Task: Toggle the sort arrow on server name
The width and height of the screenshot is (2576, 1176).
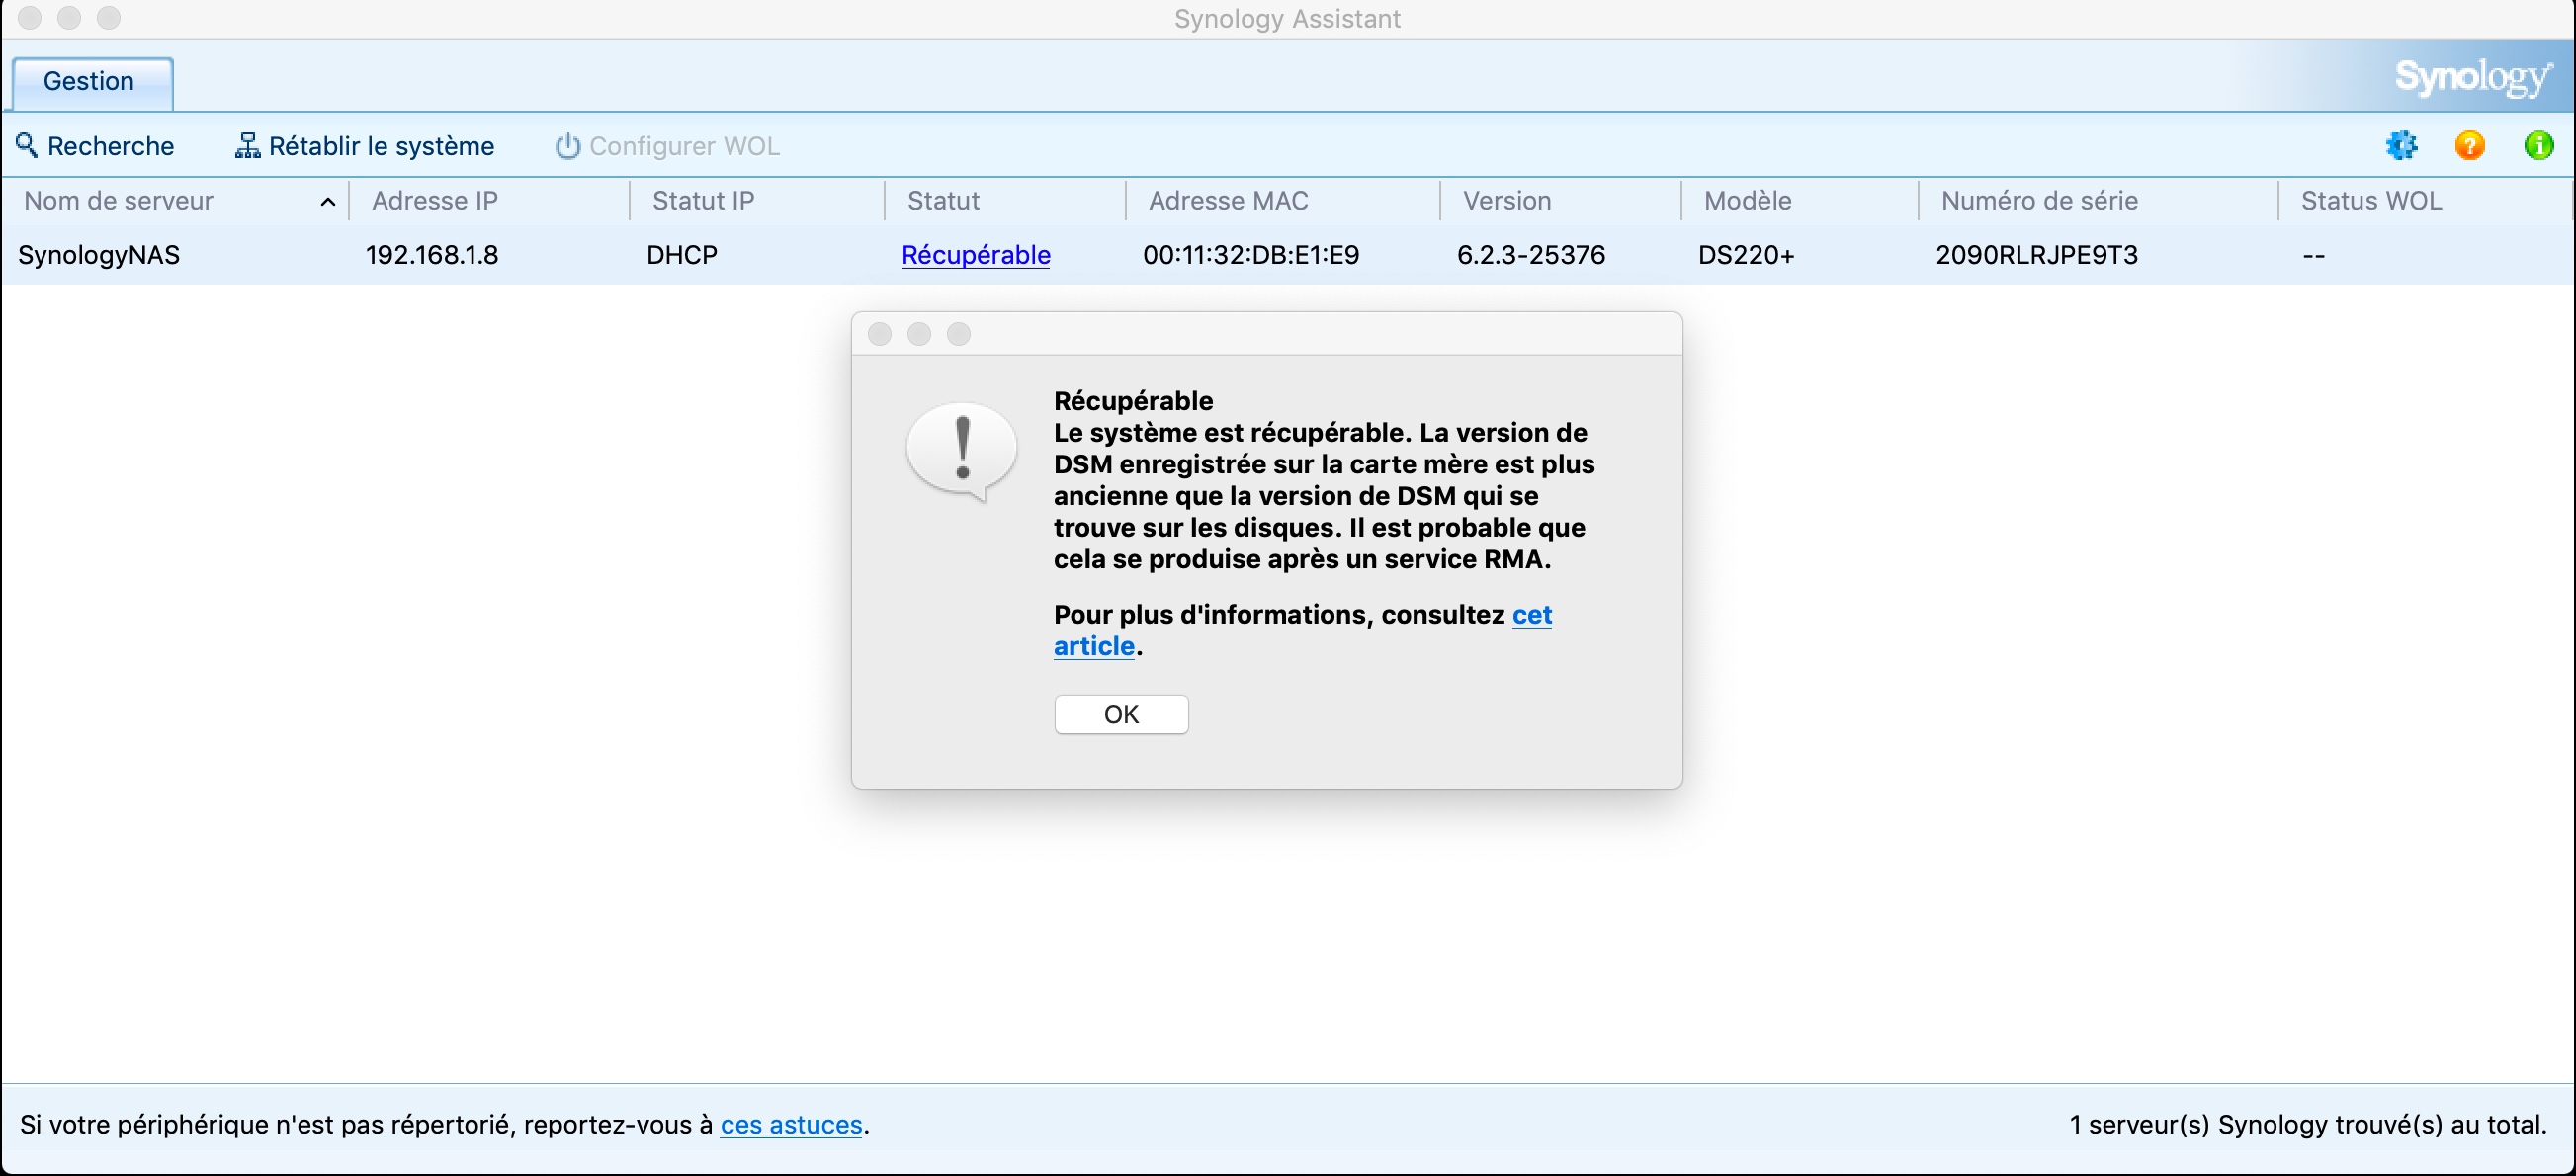Action: [x=327, y=202]
